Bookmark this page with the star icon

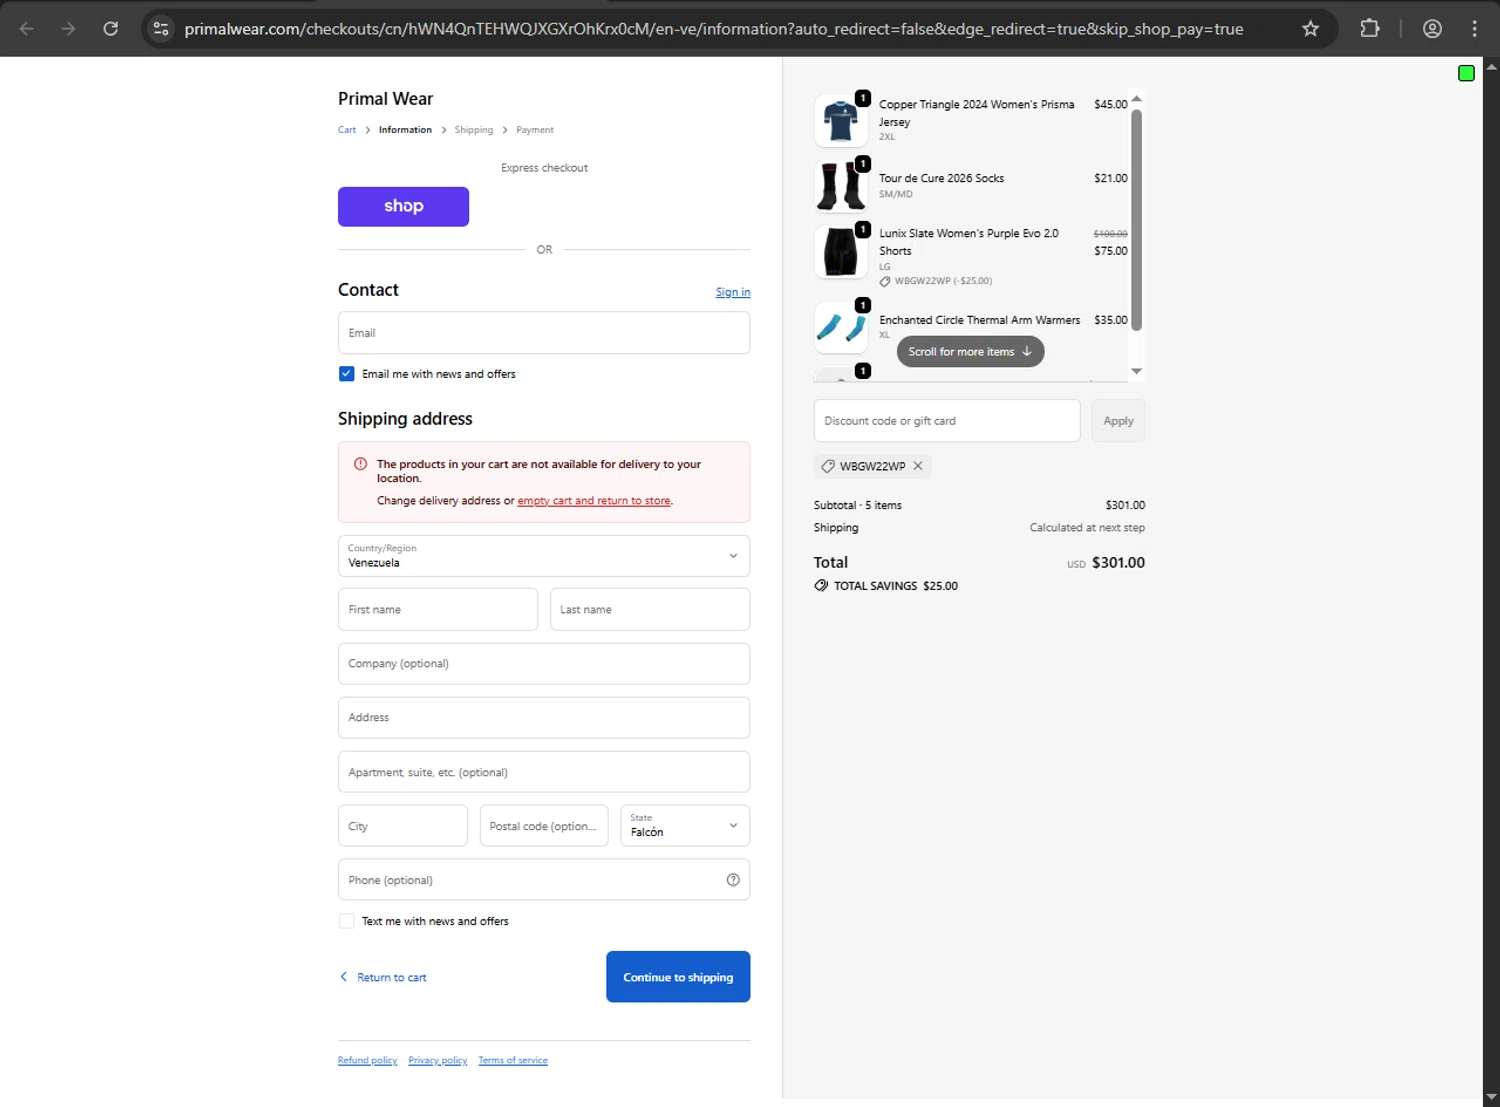click(x=1310, y=29)
